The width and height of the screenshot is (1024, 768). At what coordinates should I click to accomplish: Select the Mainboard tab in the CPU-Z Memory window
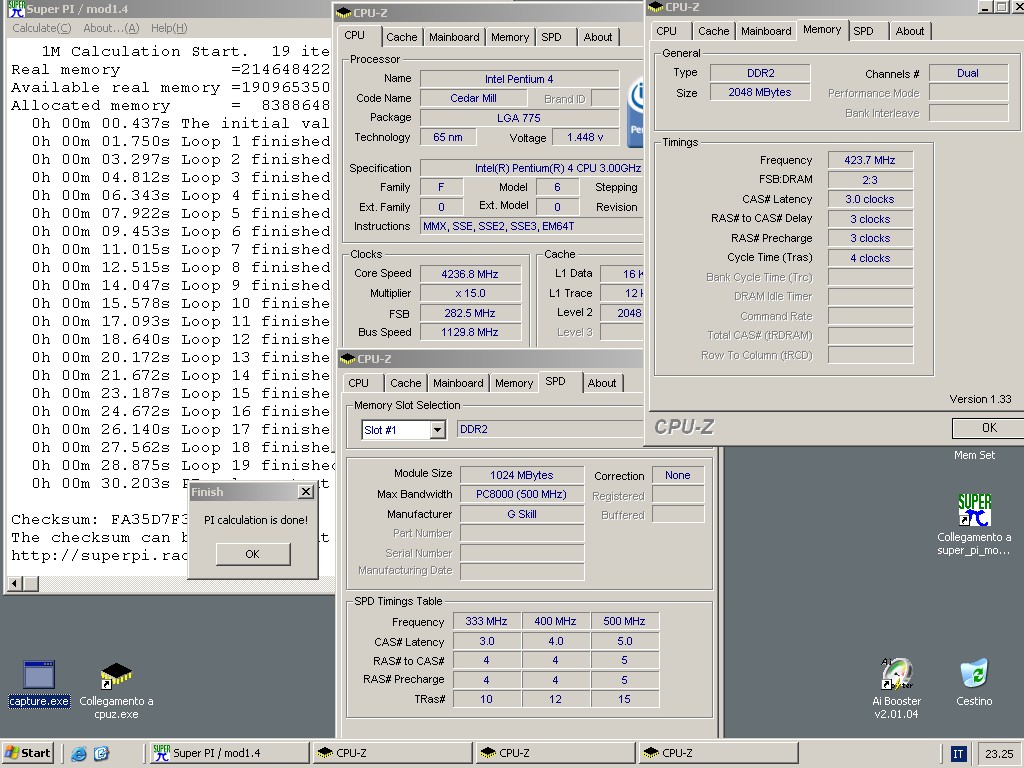pos(766,31)
